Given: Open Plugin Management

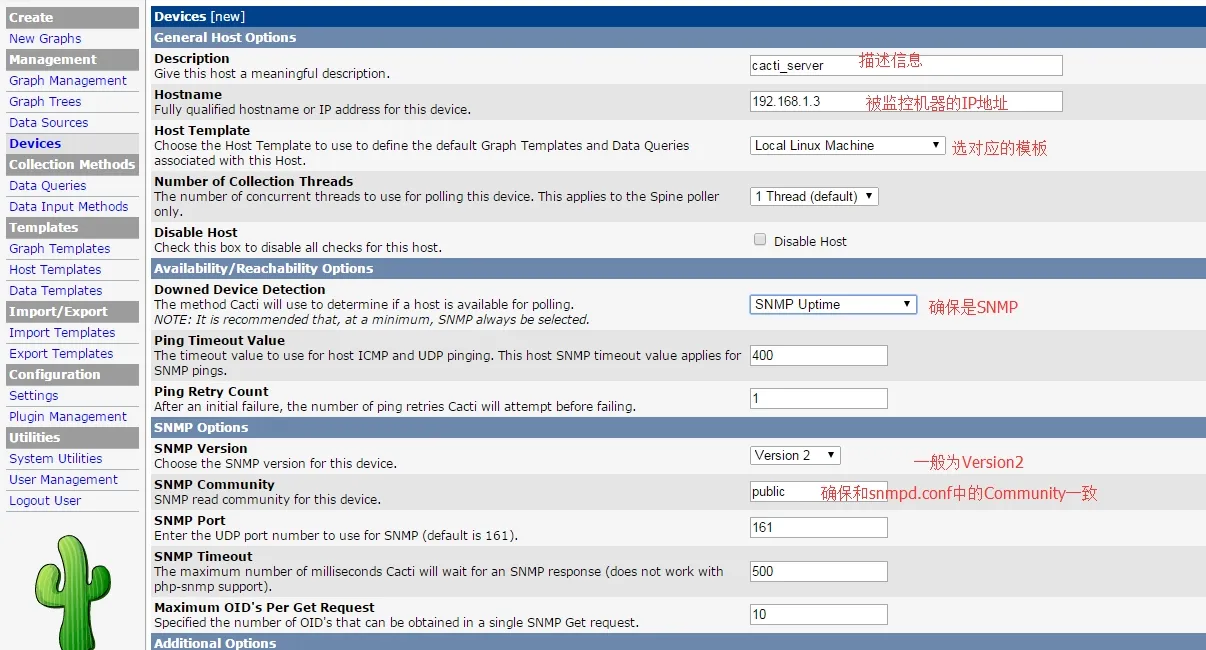Looking at the screenshot, I should (68, 416).
